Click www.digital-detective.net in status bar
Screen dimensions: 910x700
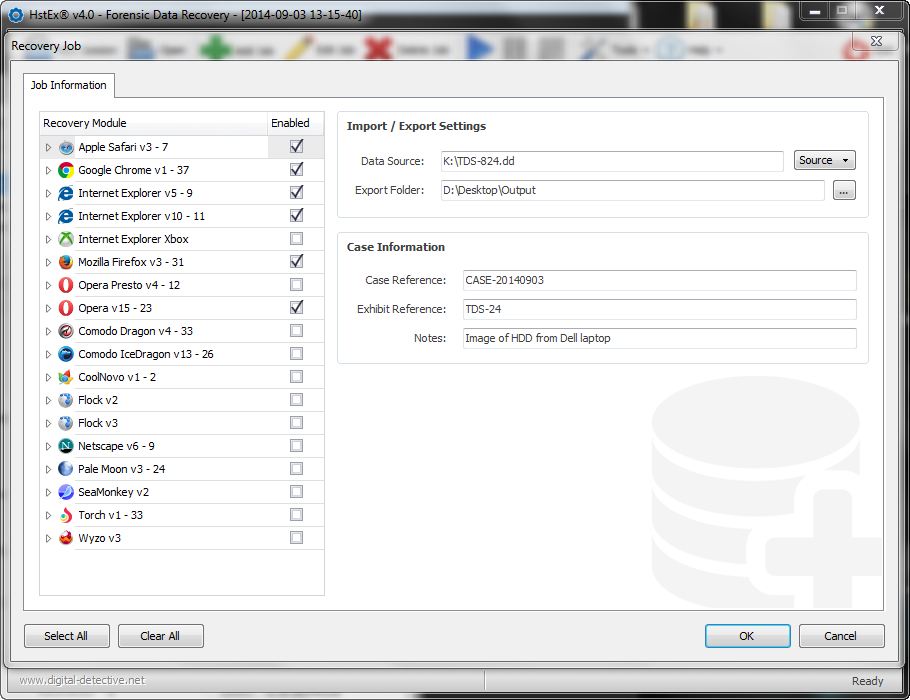pos(82,680)
